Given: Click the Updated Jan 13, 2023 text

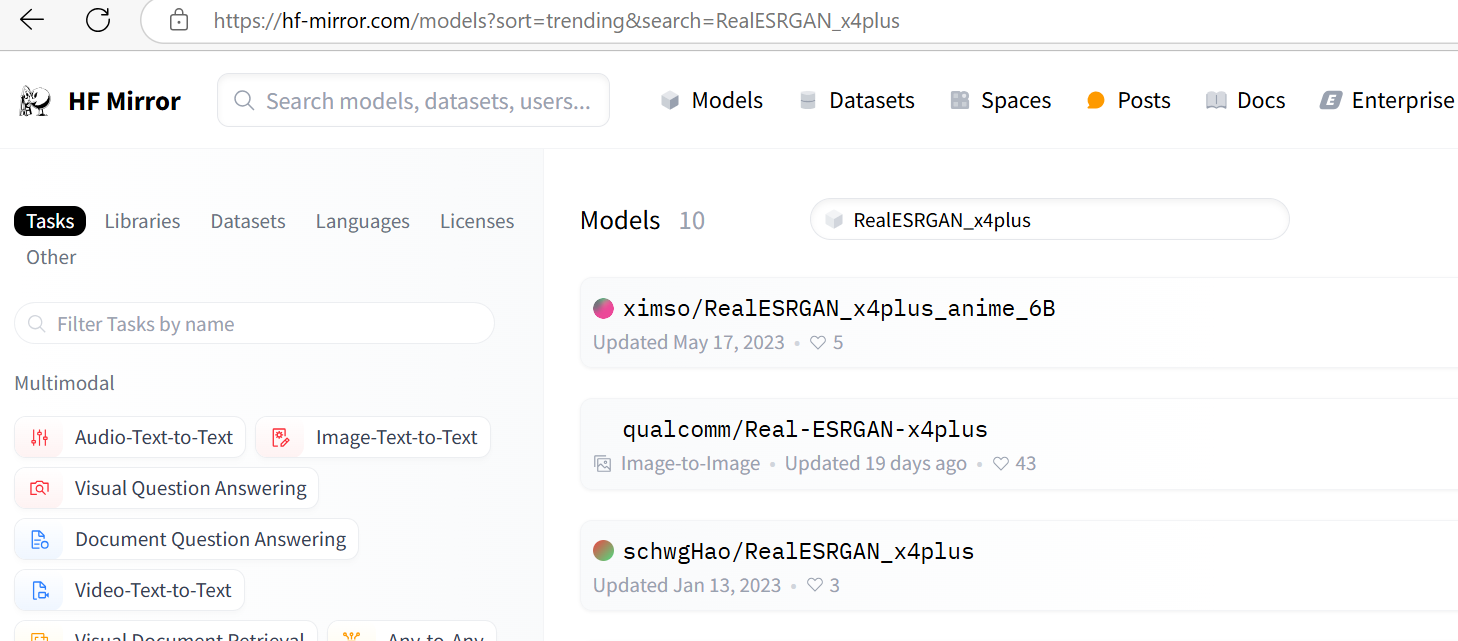Looking at the screenshot, I should pos(687,586).
